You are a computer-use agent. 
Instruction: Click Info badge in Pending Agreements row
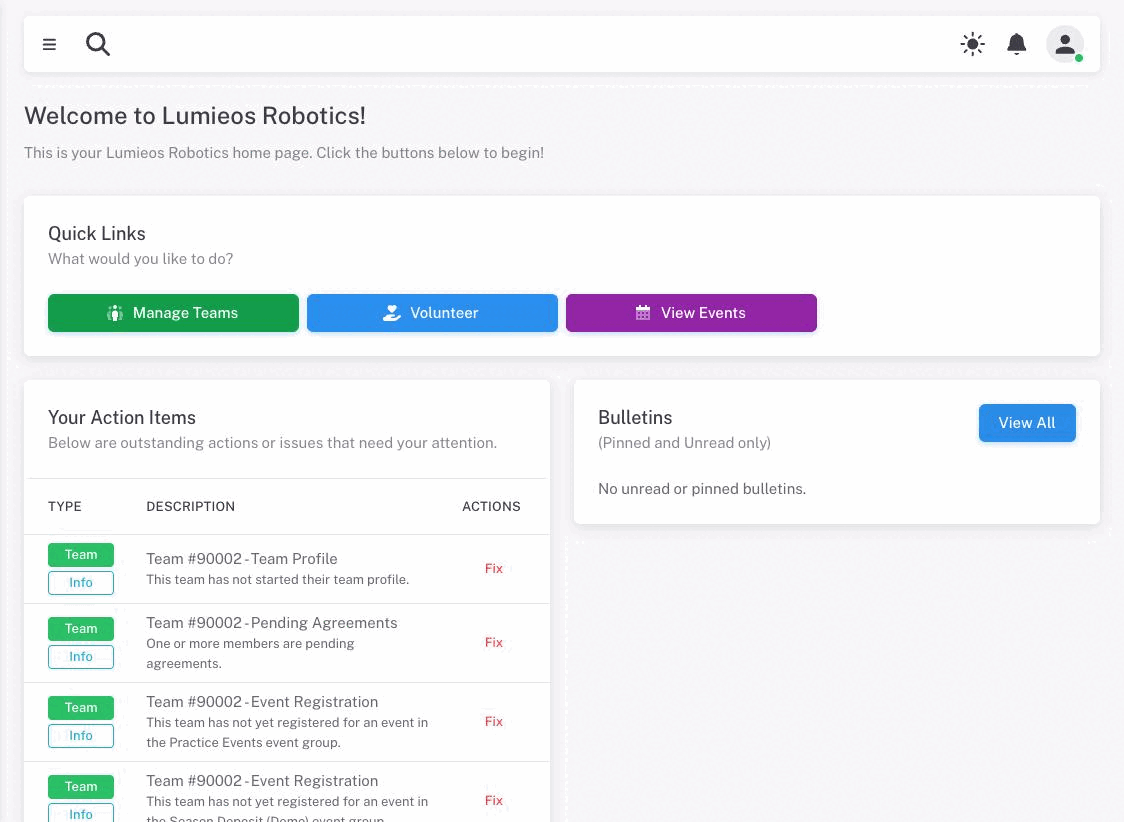81,656
